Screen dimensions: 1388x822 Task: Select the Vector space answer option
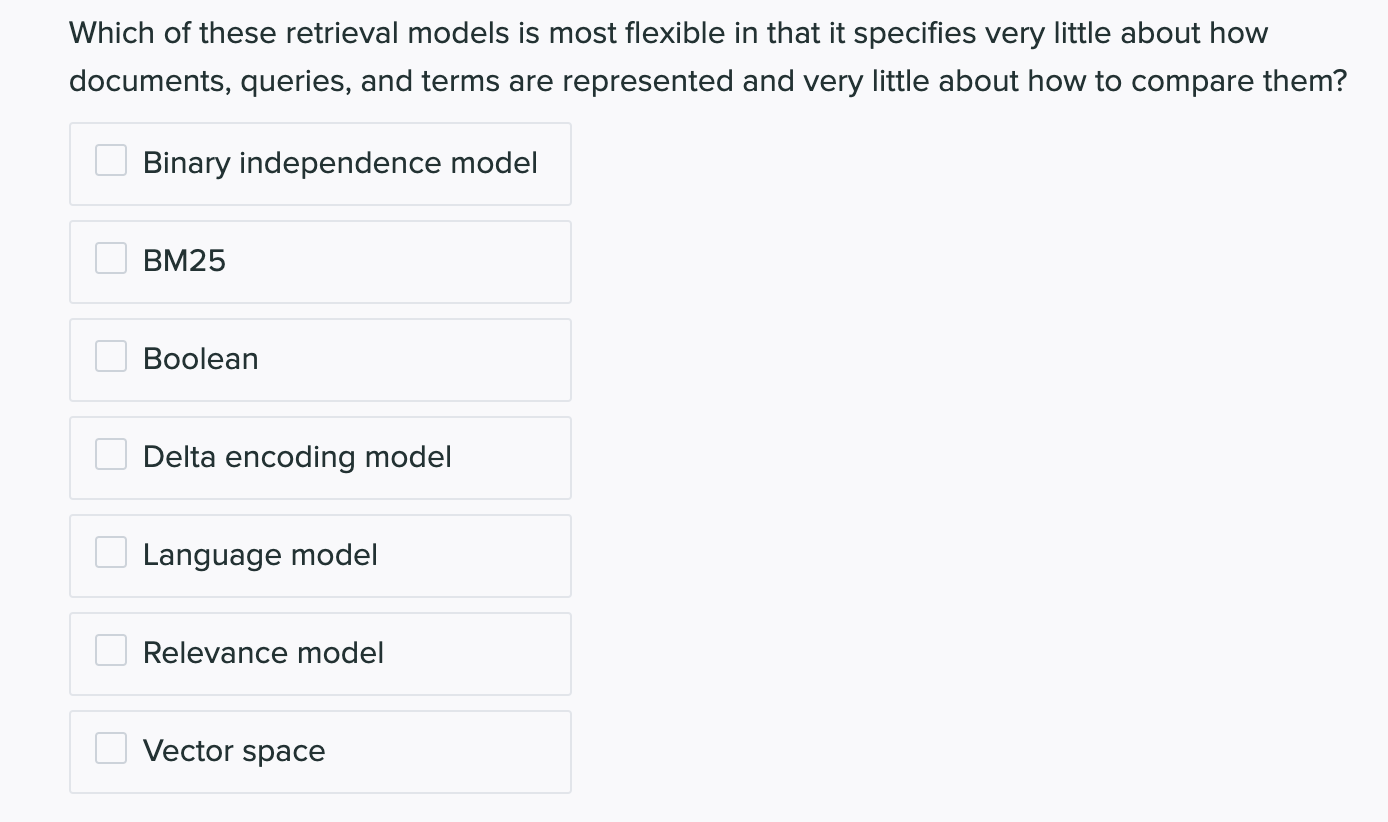coord(320,751)
